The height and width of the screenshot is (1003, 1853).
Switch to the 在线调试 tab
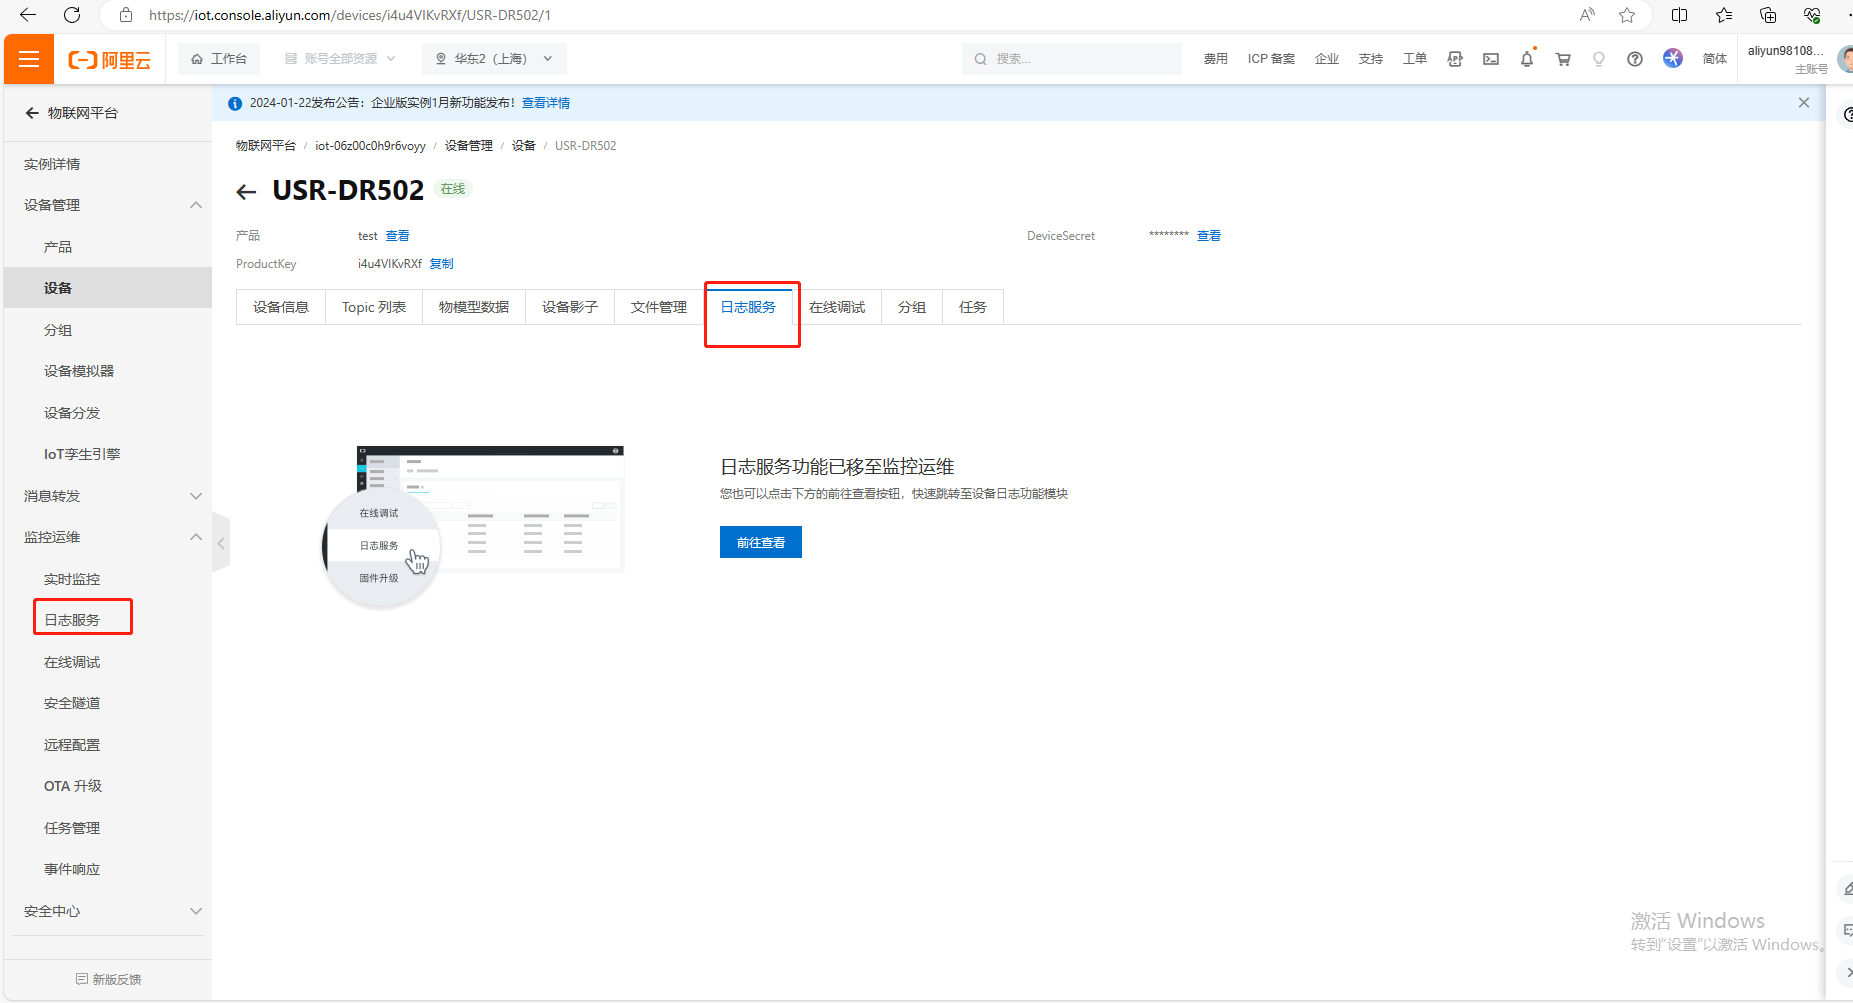coord(837,307)
